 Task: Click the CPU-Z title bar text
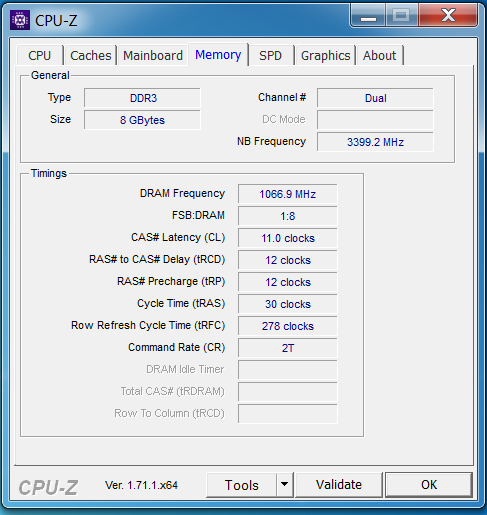point(56,21)
